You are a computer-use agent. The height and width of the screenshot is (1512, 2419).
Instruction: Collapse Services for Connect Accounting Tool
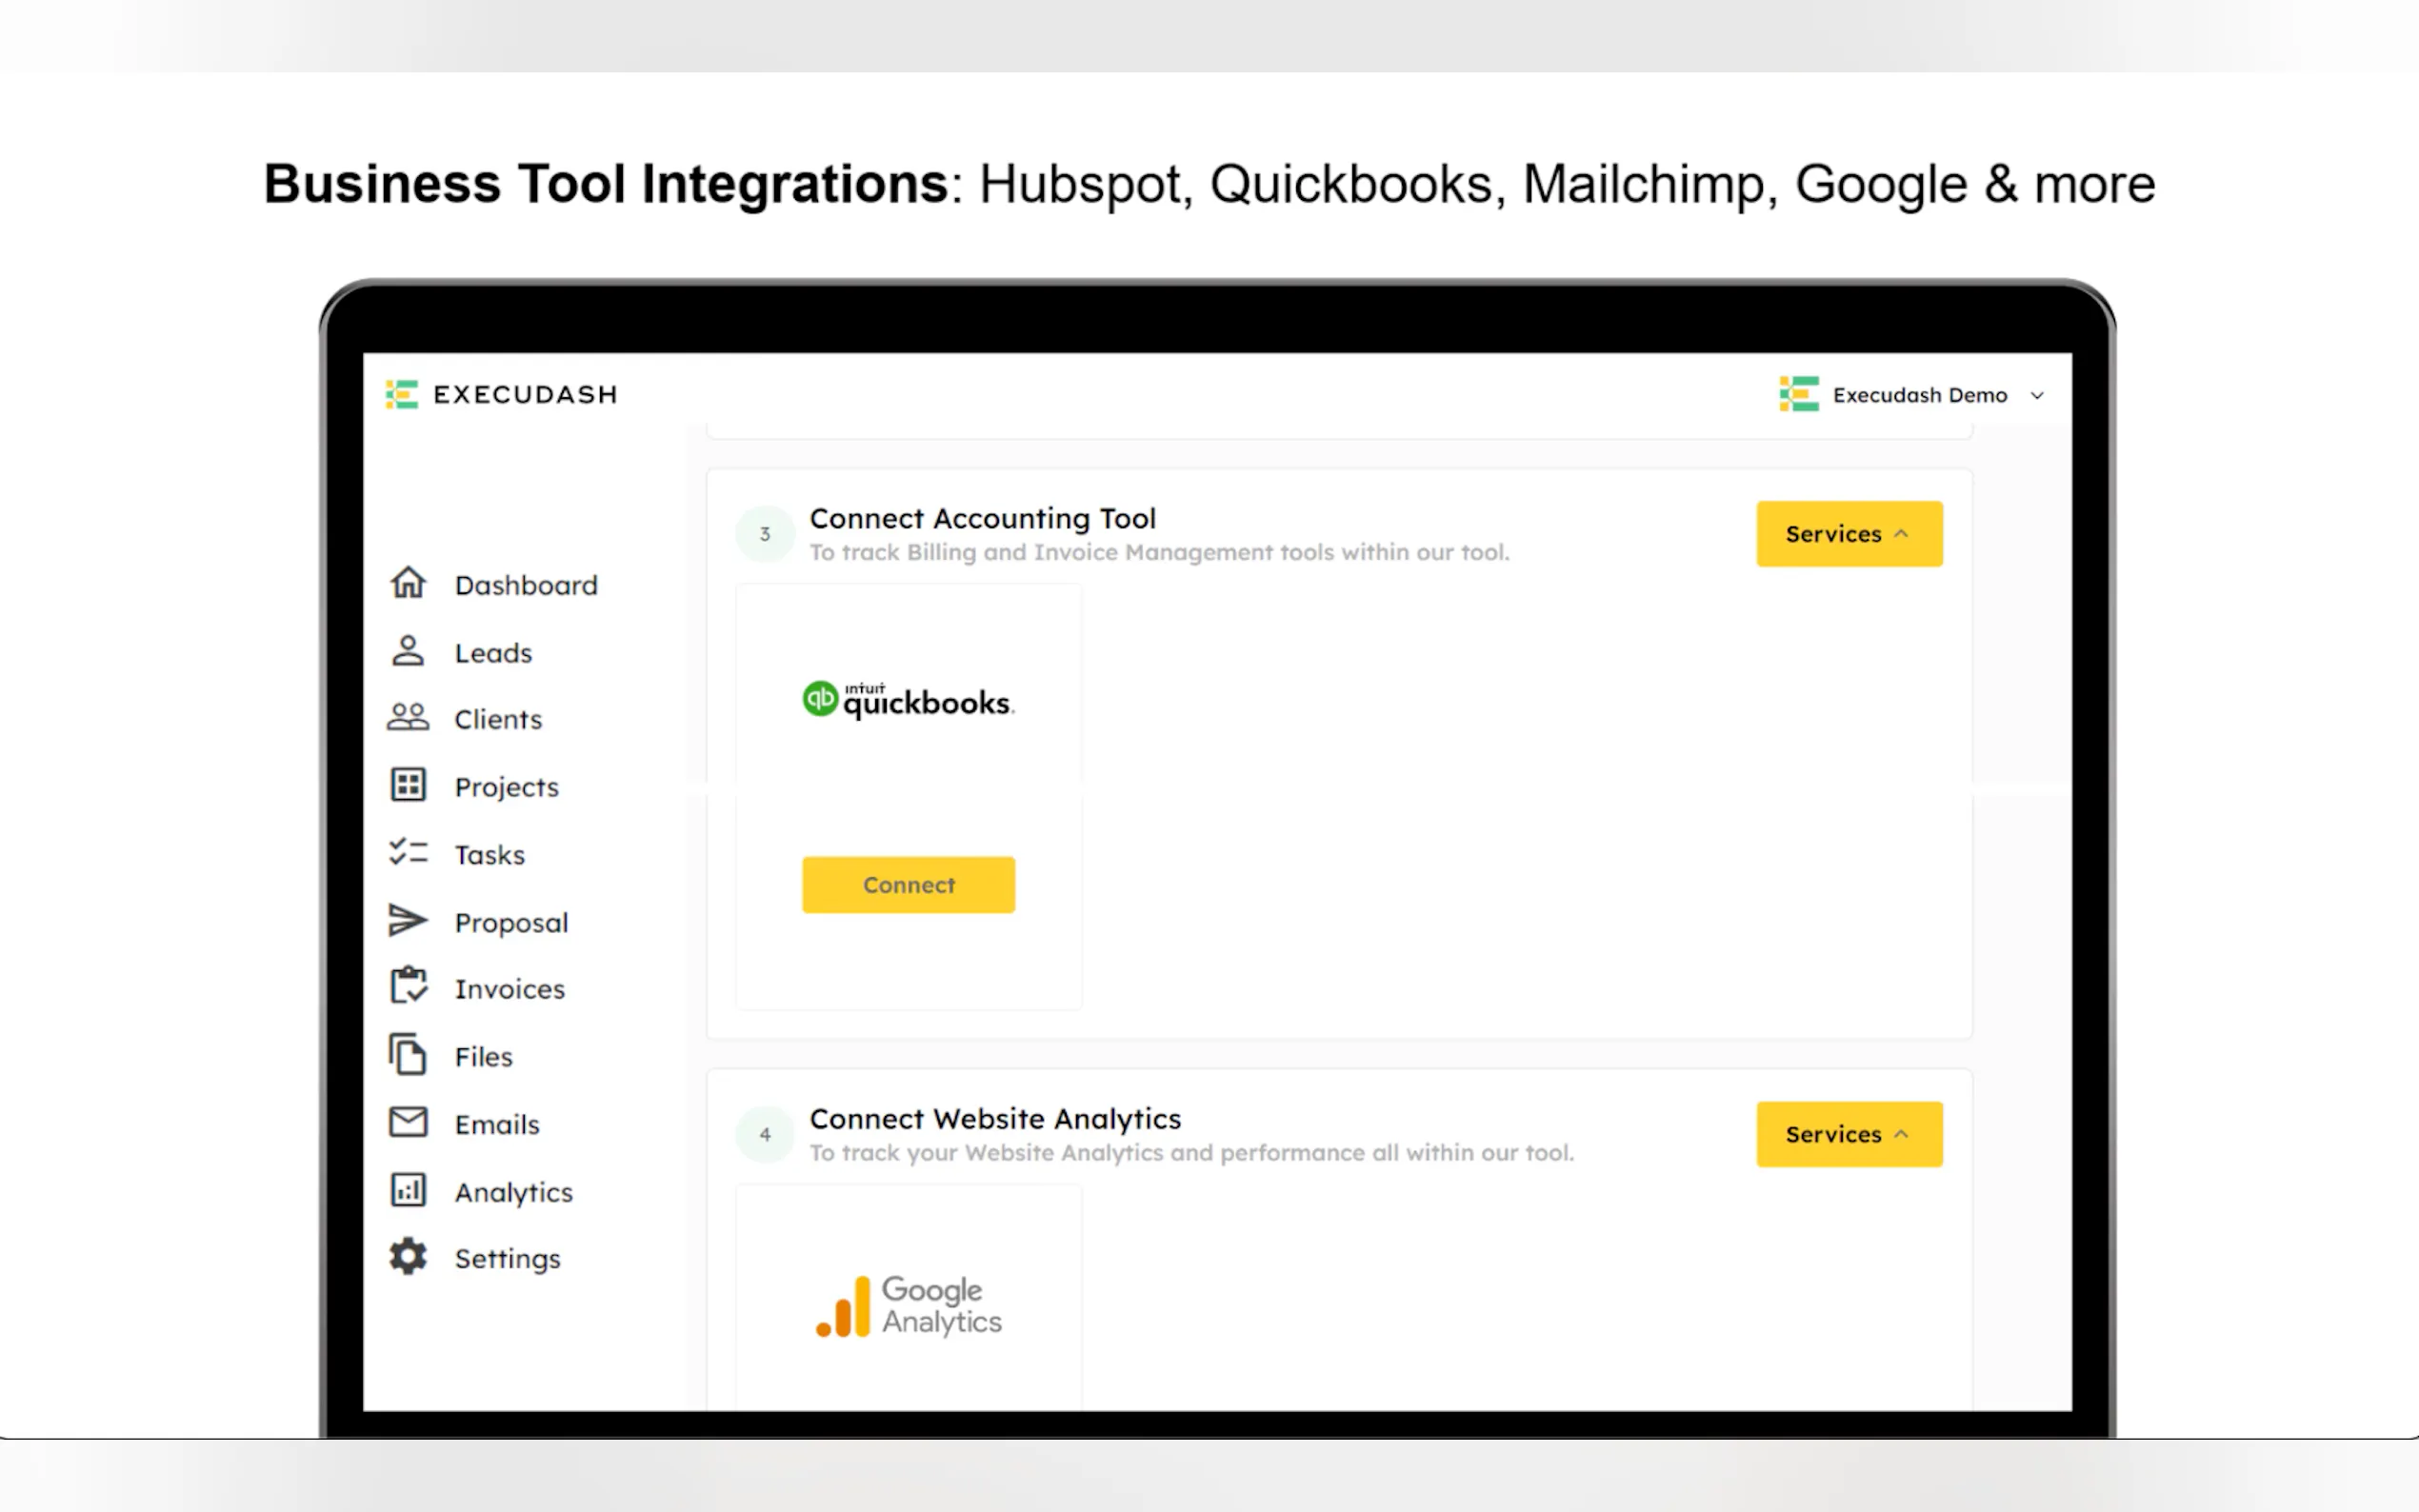pyautogui.click(x=1848, y=534)
